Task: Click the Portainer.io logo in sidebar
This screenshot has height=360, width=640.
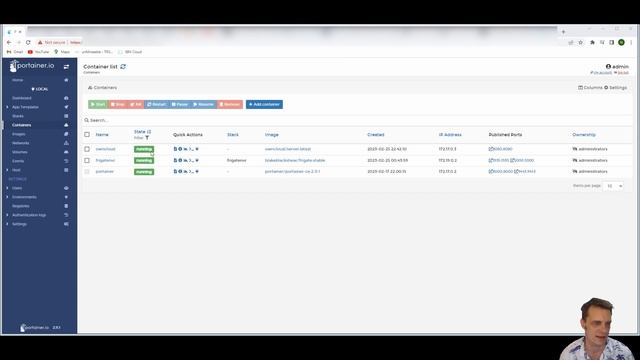Action: click(32, 66)
